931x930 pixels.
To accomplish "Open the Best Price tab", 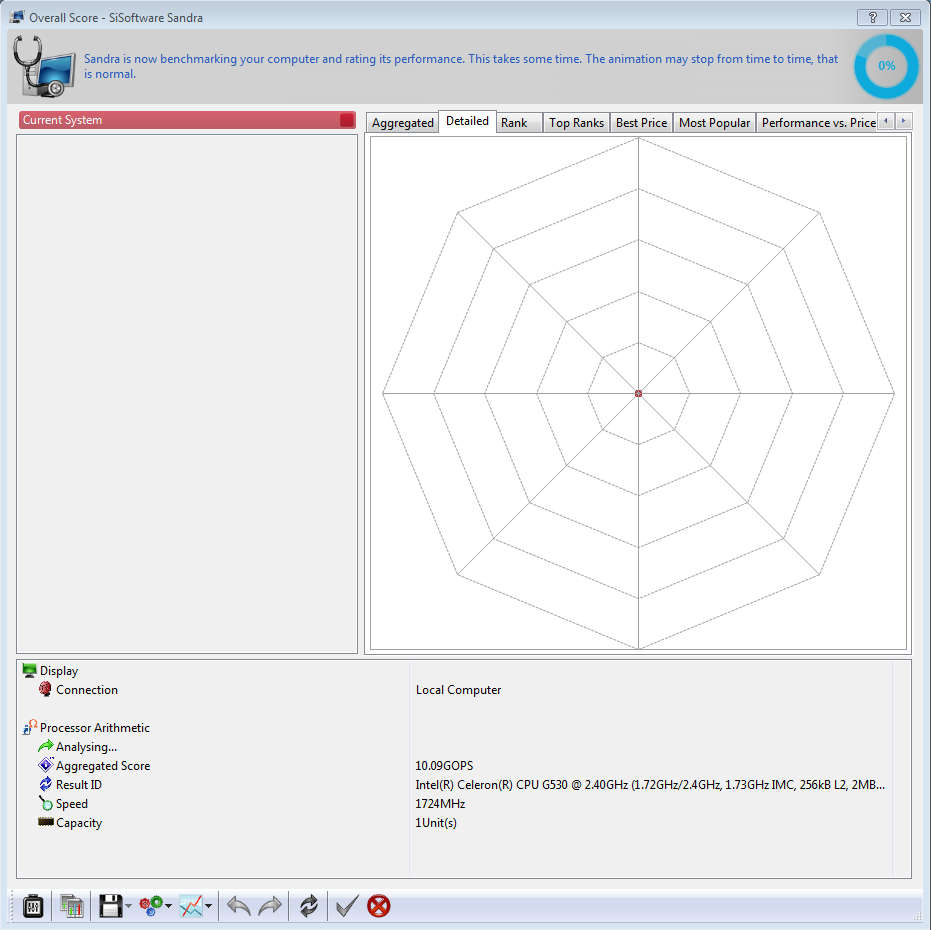I will [x=641, y=123].
